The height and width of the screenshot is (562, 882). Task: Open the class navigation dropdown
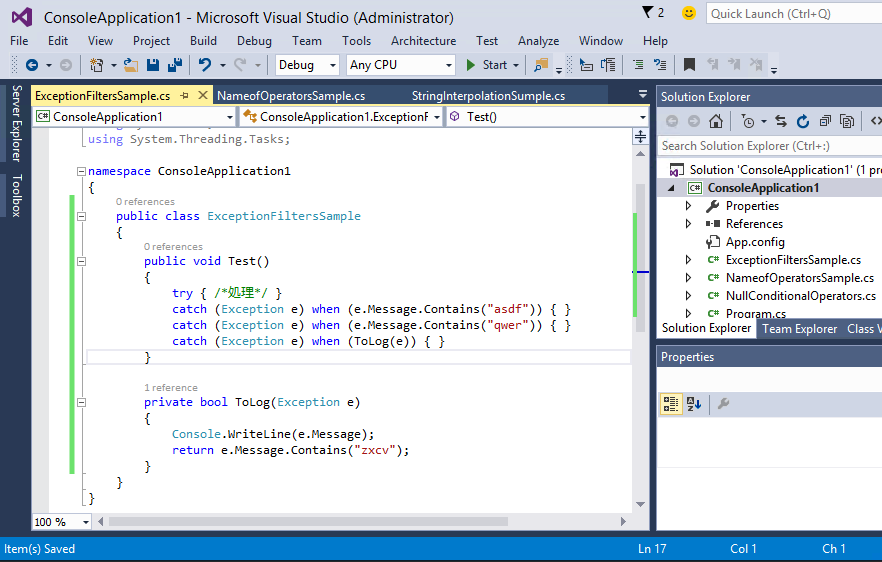click(436, 117)
